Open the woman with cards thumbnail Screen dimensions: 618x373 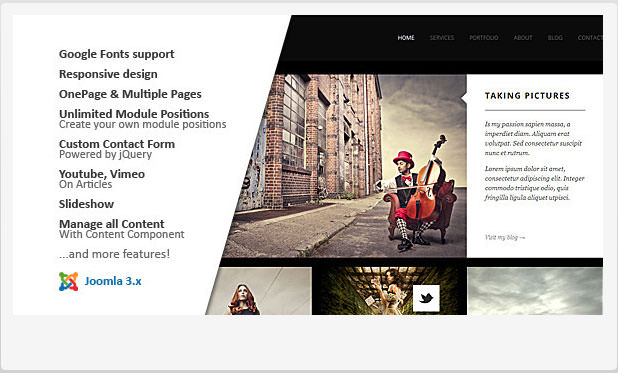point(389,291)
